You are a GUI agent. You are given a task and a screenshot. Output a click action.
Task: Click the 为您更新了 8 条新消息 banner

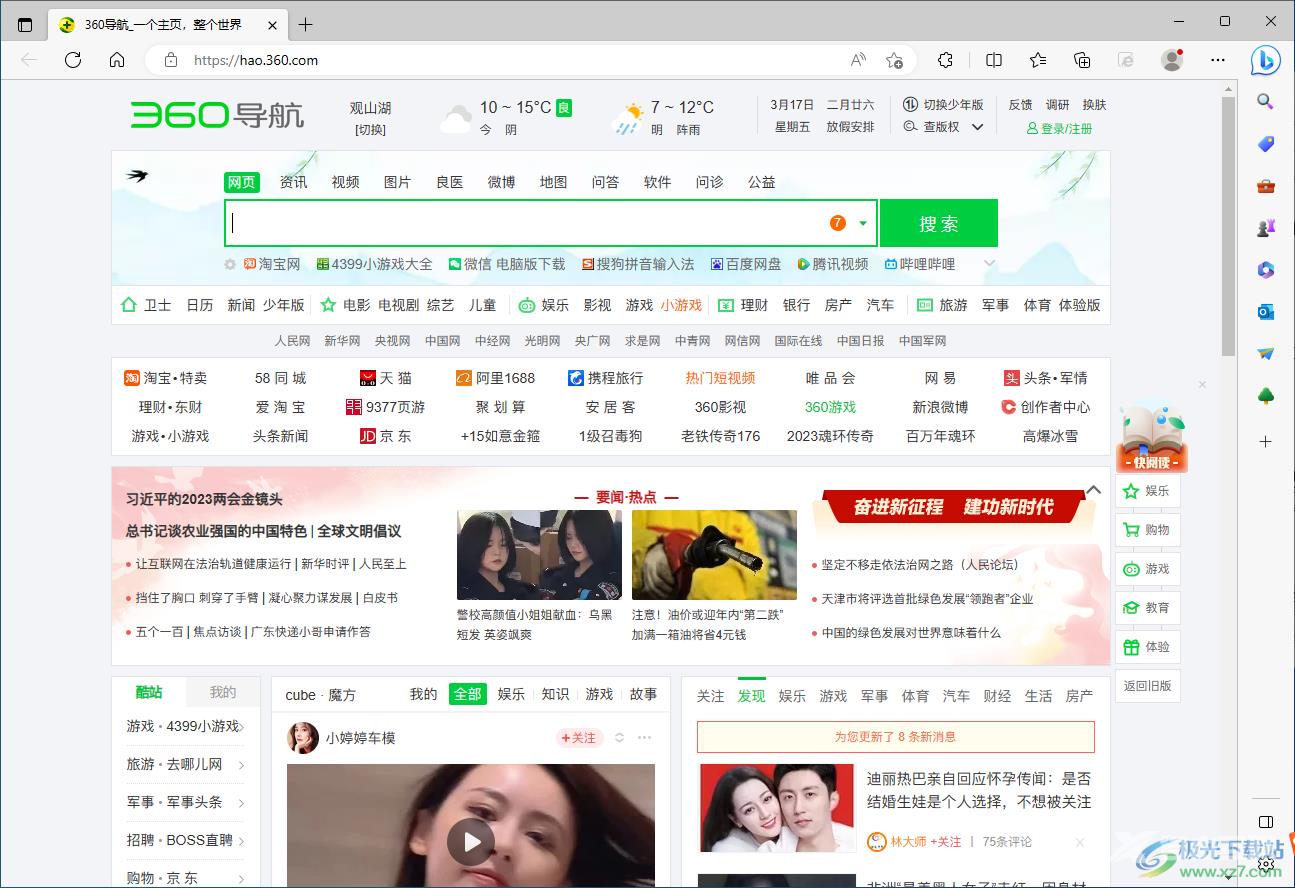click(896, 737)
